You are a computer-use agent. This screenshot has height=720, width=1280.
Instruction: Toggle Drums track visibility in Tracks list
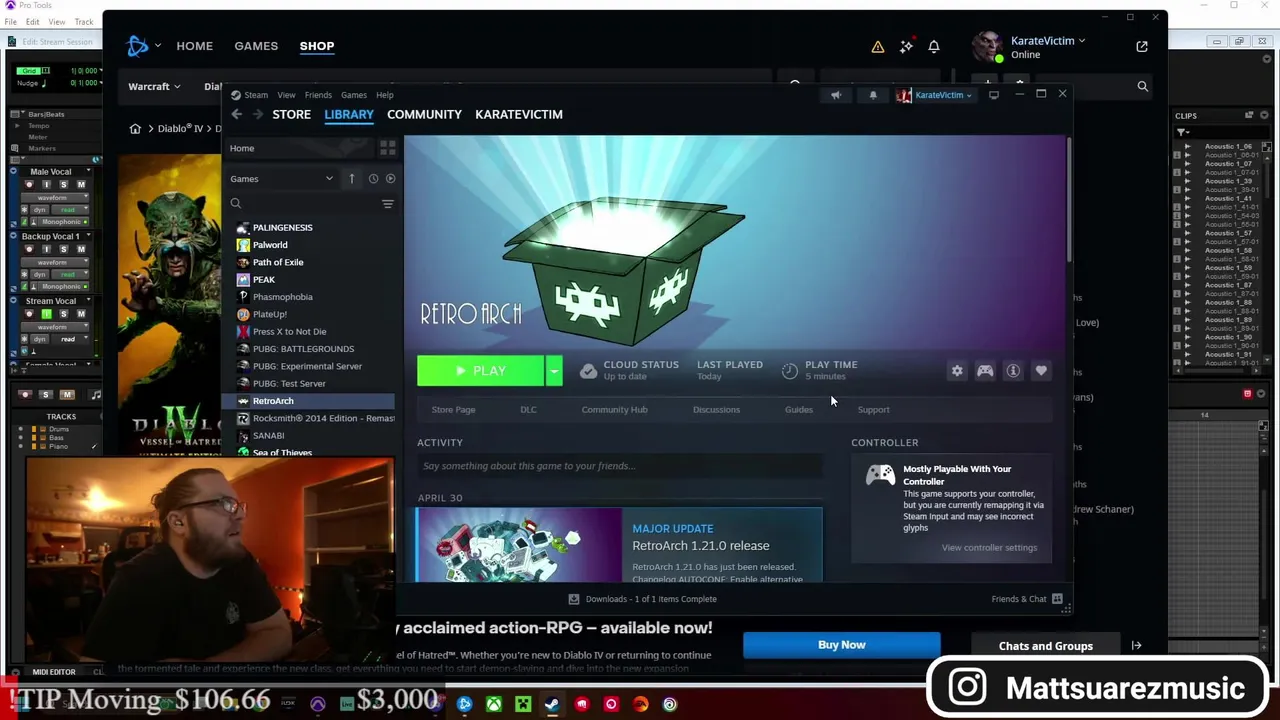click(x=20, y=429)
